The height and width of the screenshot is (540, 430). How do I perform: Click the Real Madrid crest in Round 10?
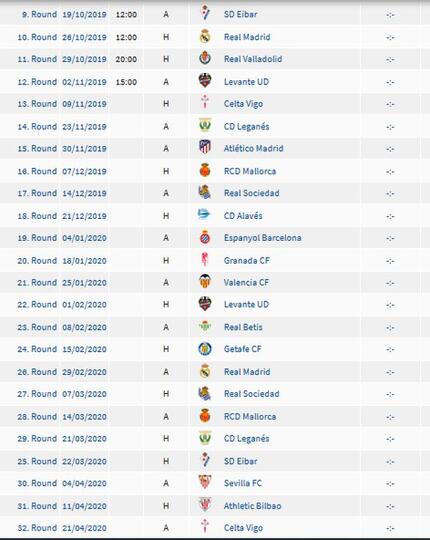205,36
